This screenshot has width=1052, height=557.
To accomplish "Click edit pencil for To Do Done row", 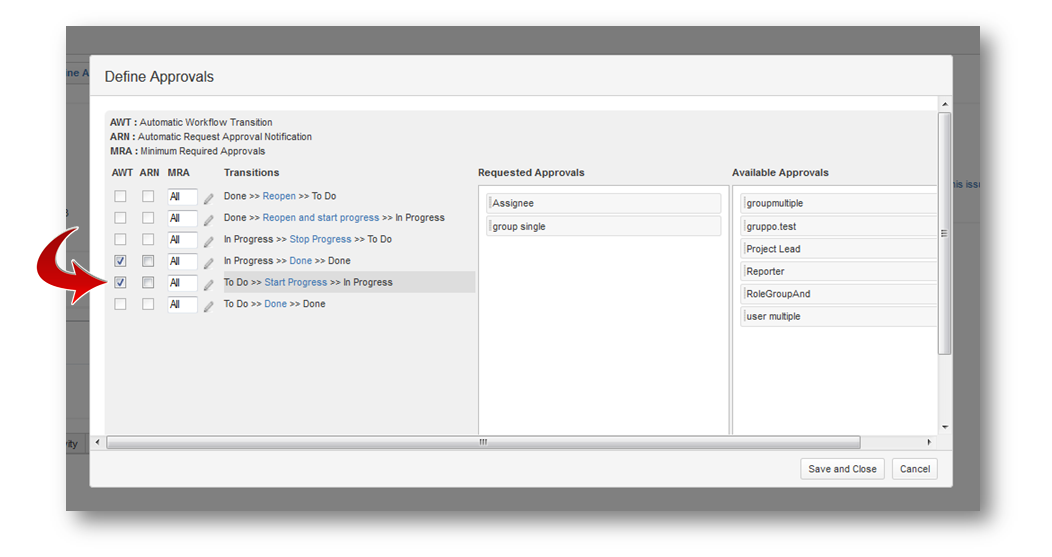I will pyautogui.click(x=209, y=306).
